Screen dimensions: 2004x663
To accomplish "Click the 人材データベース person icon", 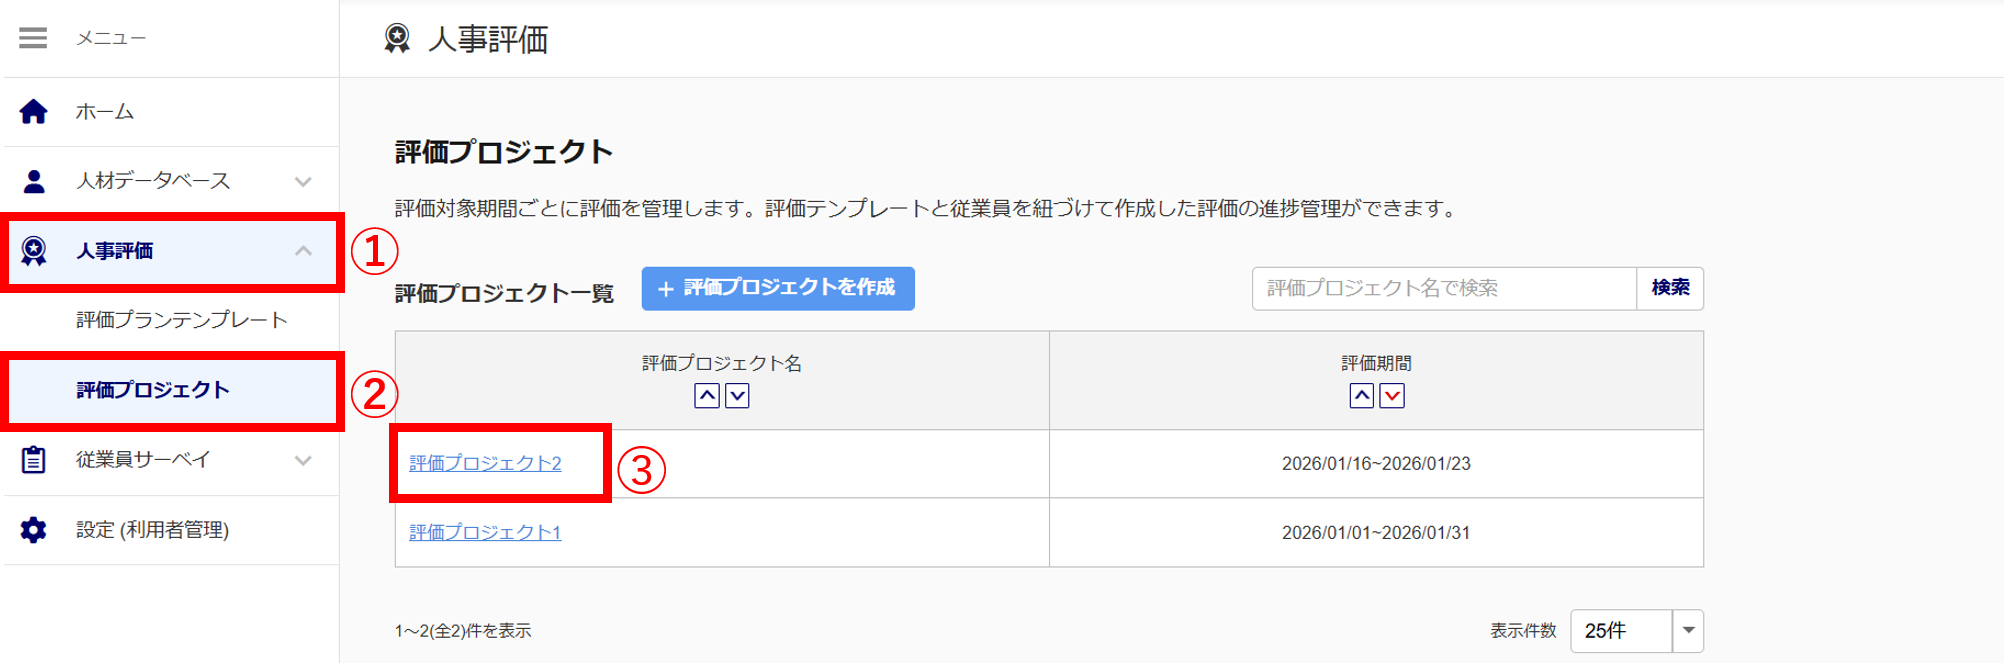I will (x=34, y=181).
